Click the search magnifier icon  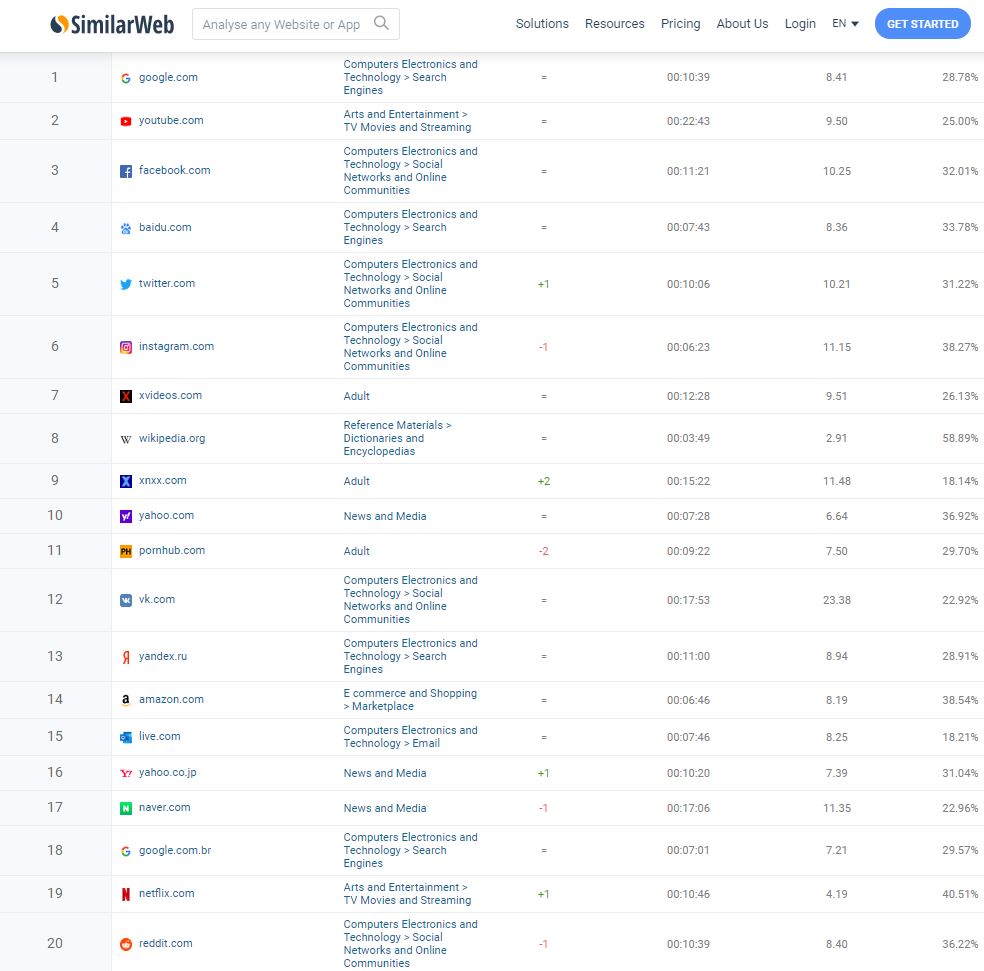(381, 23)
